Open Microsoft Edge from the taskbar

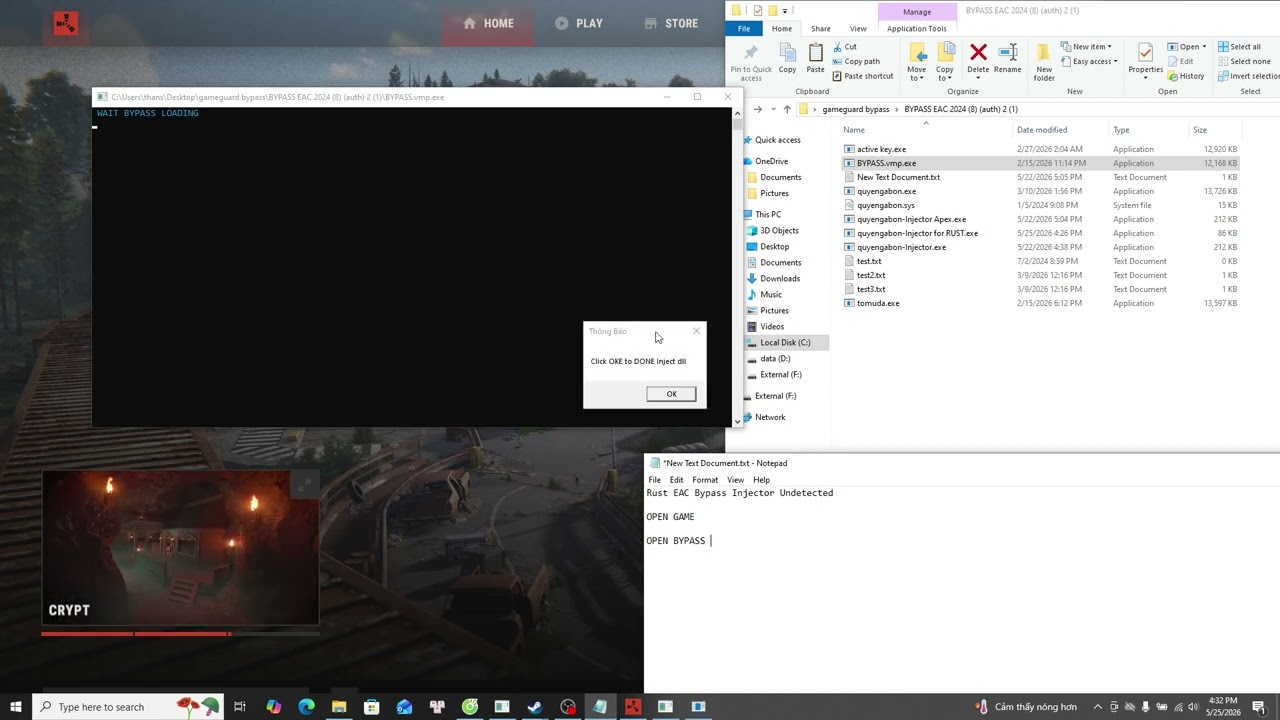306,707
